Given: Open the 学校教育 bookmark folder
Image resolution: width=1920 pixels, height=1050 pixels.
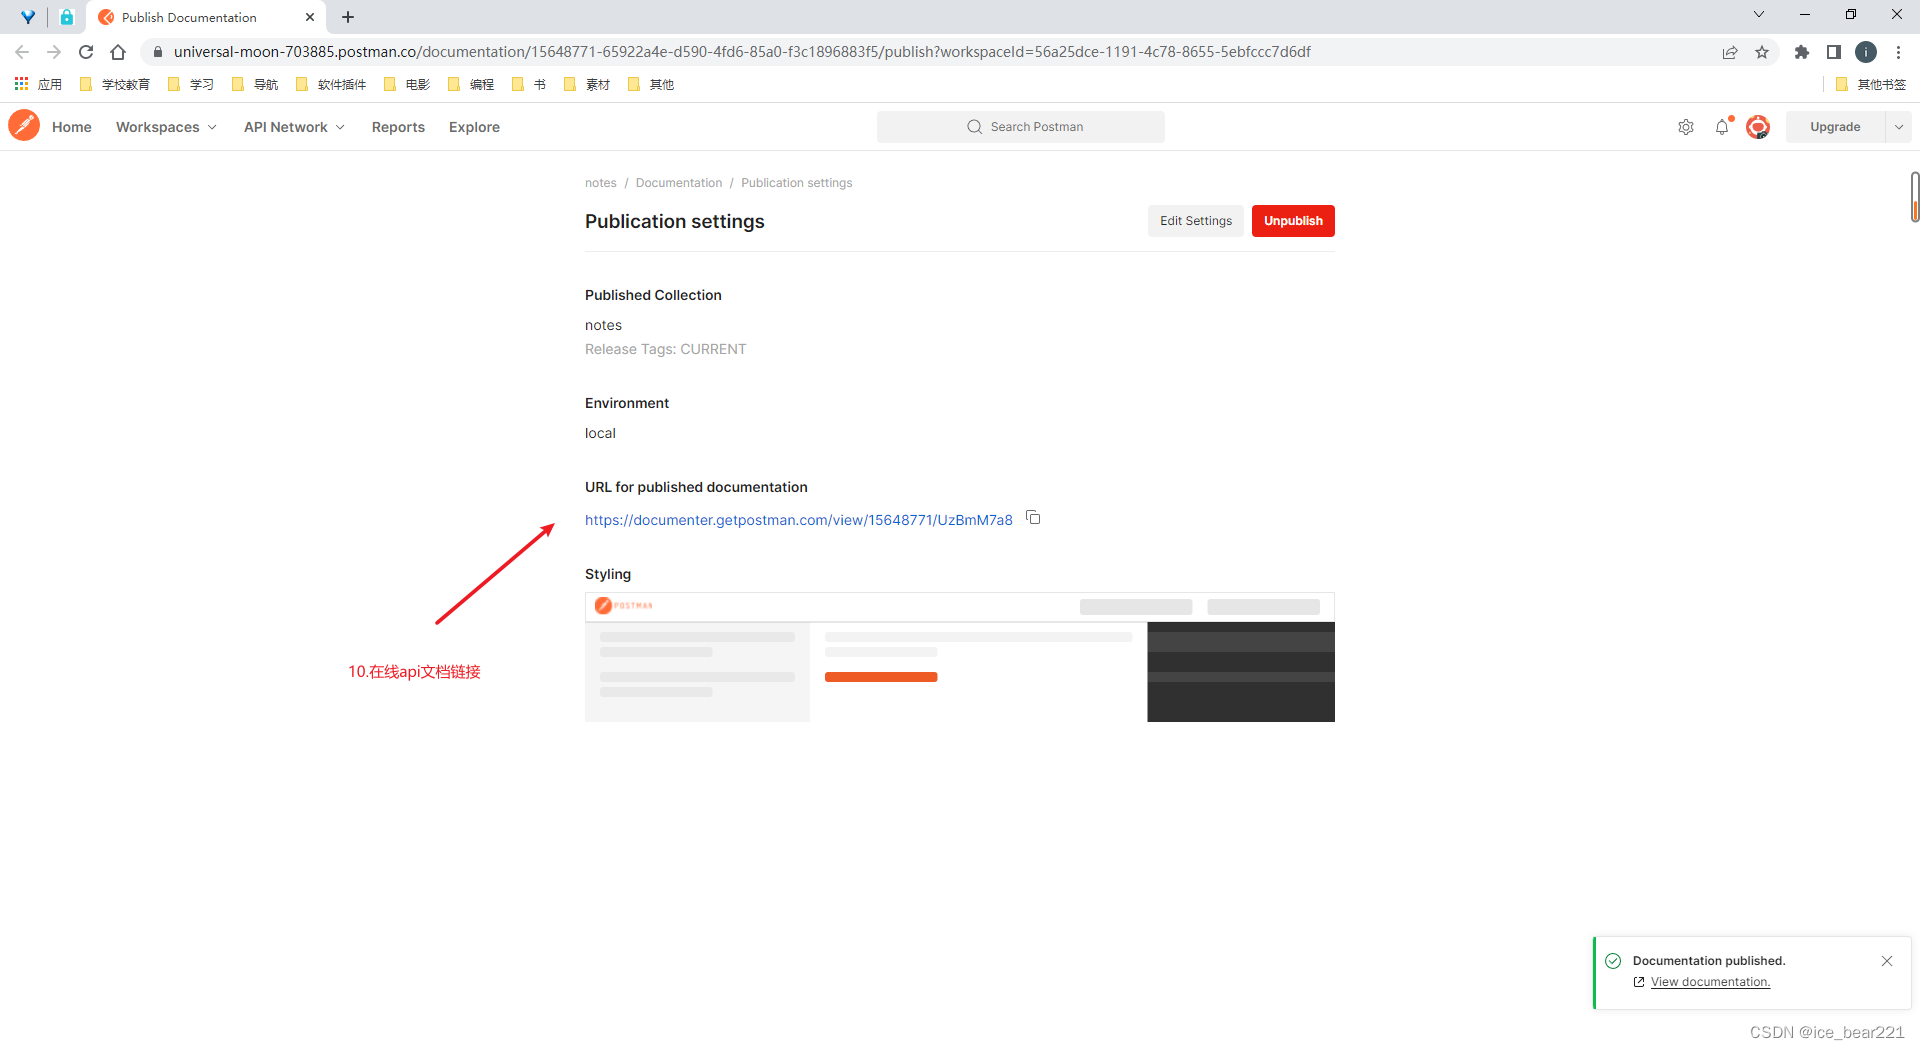Looking at the screenshot, I should click(115, 84).
